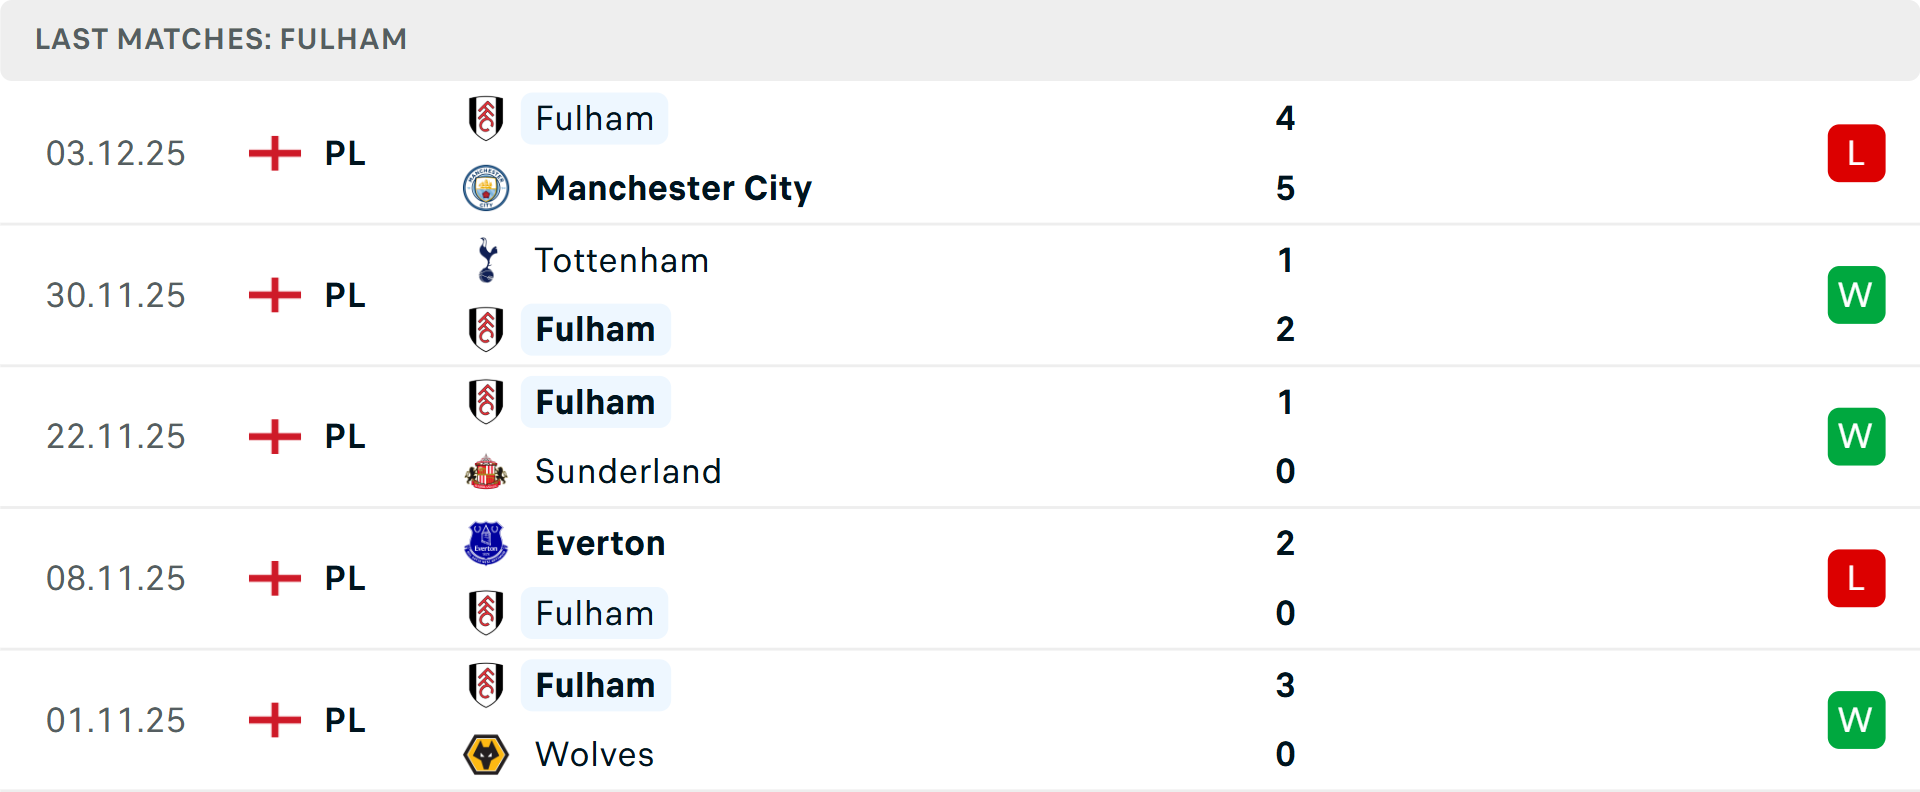Click the Fulham crest next to Manchester City match

tap(487, 118)
